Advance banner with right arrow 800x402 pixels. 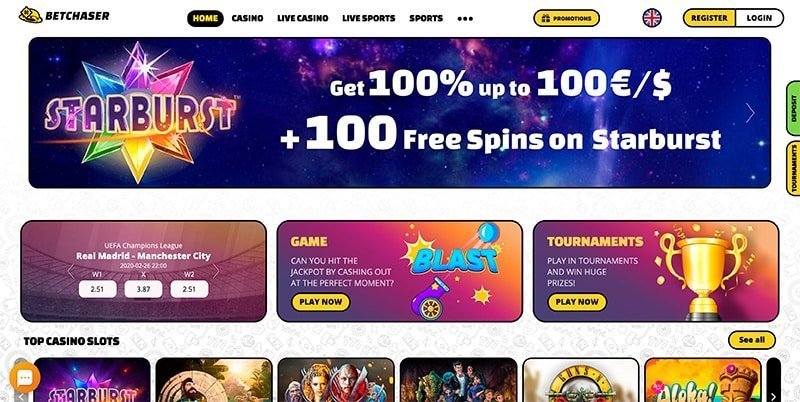pyautogui.click(x=749, y=113)
